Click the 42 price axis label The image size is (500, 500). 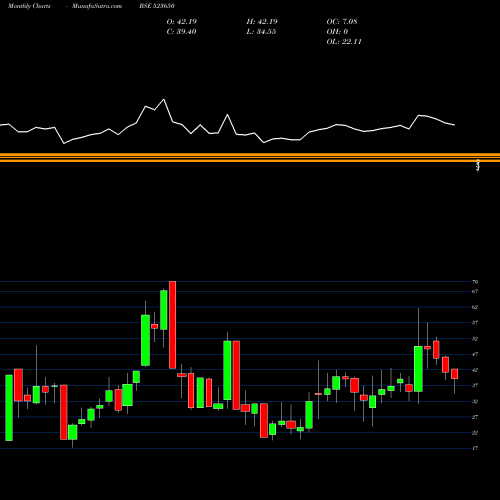click(475, 370)
